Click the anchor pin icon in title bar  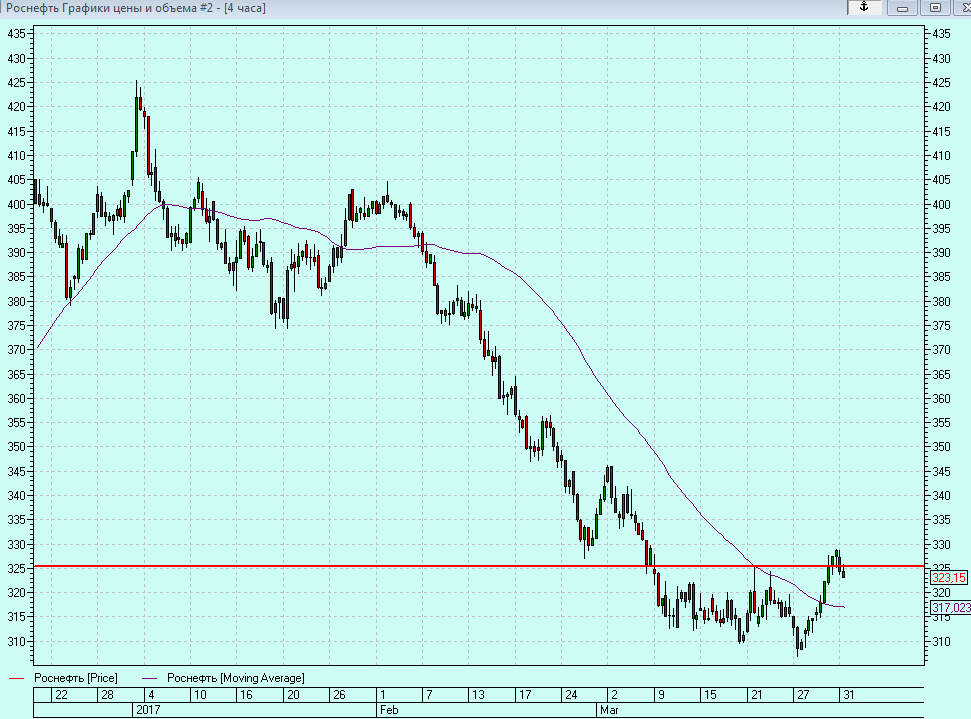click(x=864, y=7)
